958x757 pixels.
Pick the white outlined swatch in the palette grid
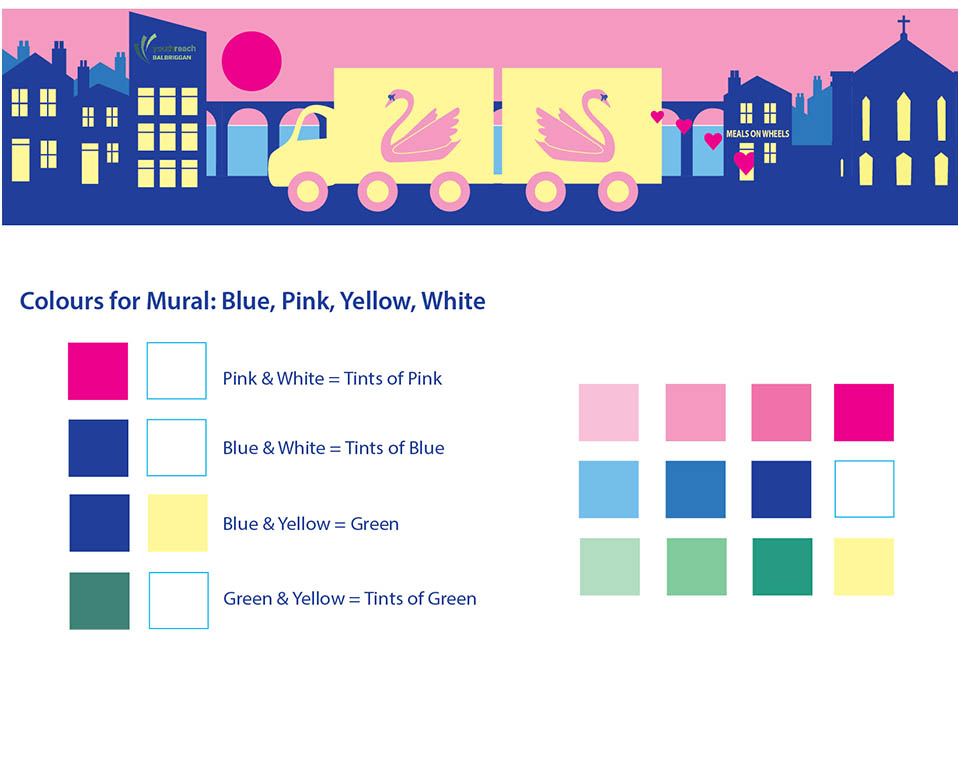point(864,489)
